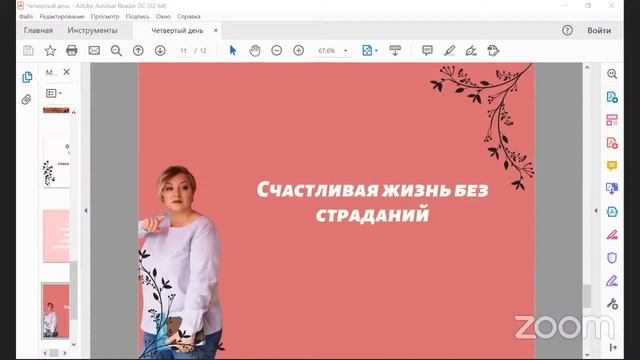Open the sign document tool
This screenshot has height=360, width=640.
tap(471, 51)
